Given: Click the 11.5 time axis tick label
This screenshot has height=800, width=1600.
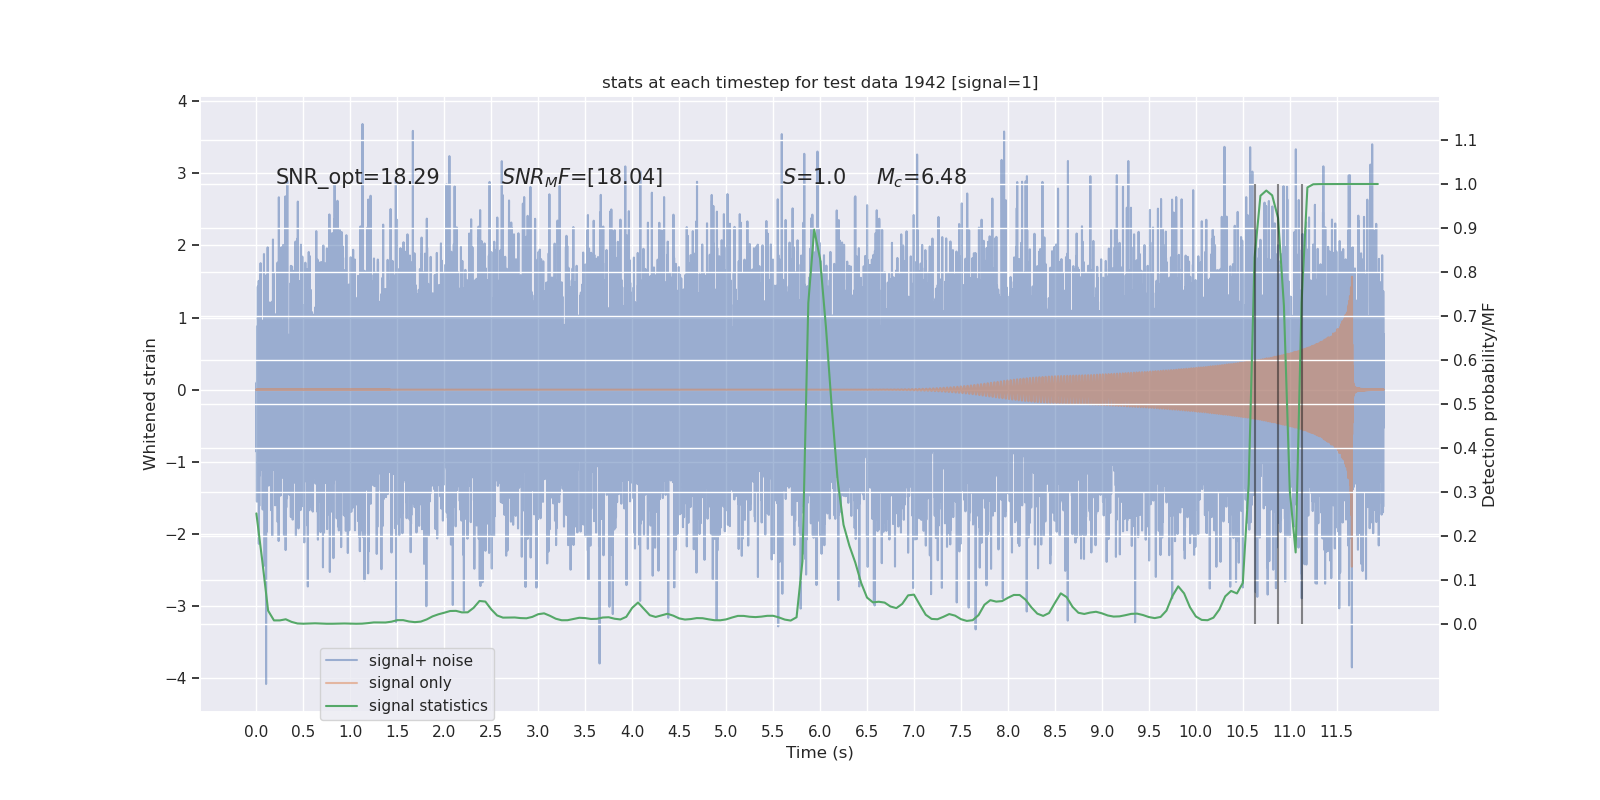Looking at the screenshot, I should tap(1337, 732).
